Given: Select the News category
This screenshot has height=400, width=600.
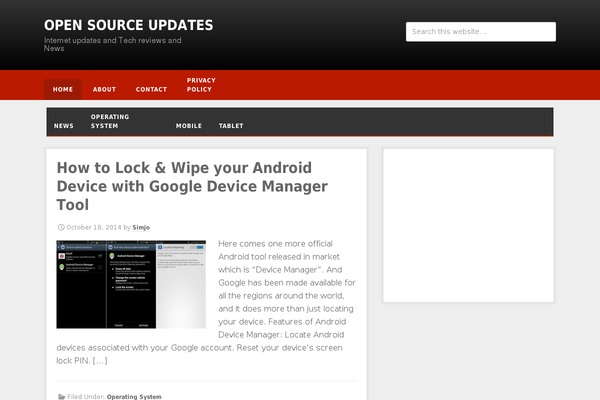Looking at the screenshot, I should (x=64, y=126).
